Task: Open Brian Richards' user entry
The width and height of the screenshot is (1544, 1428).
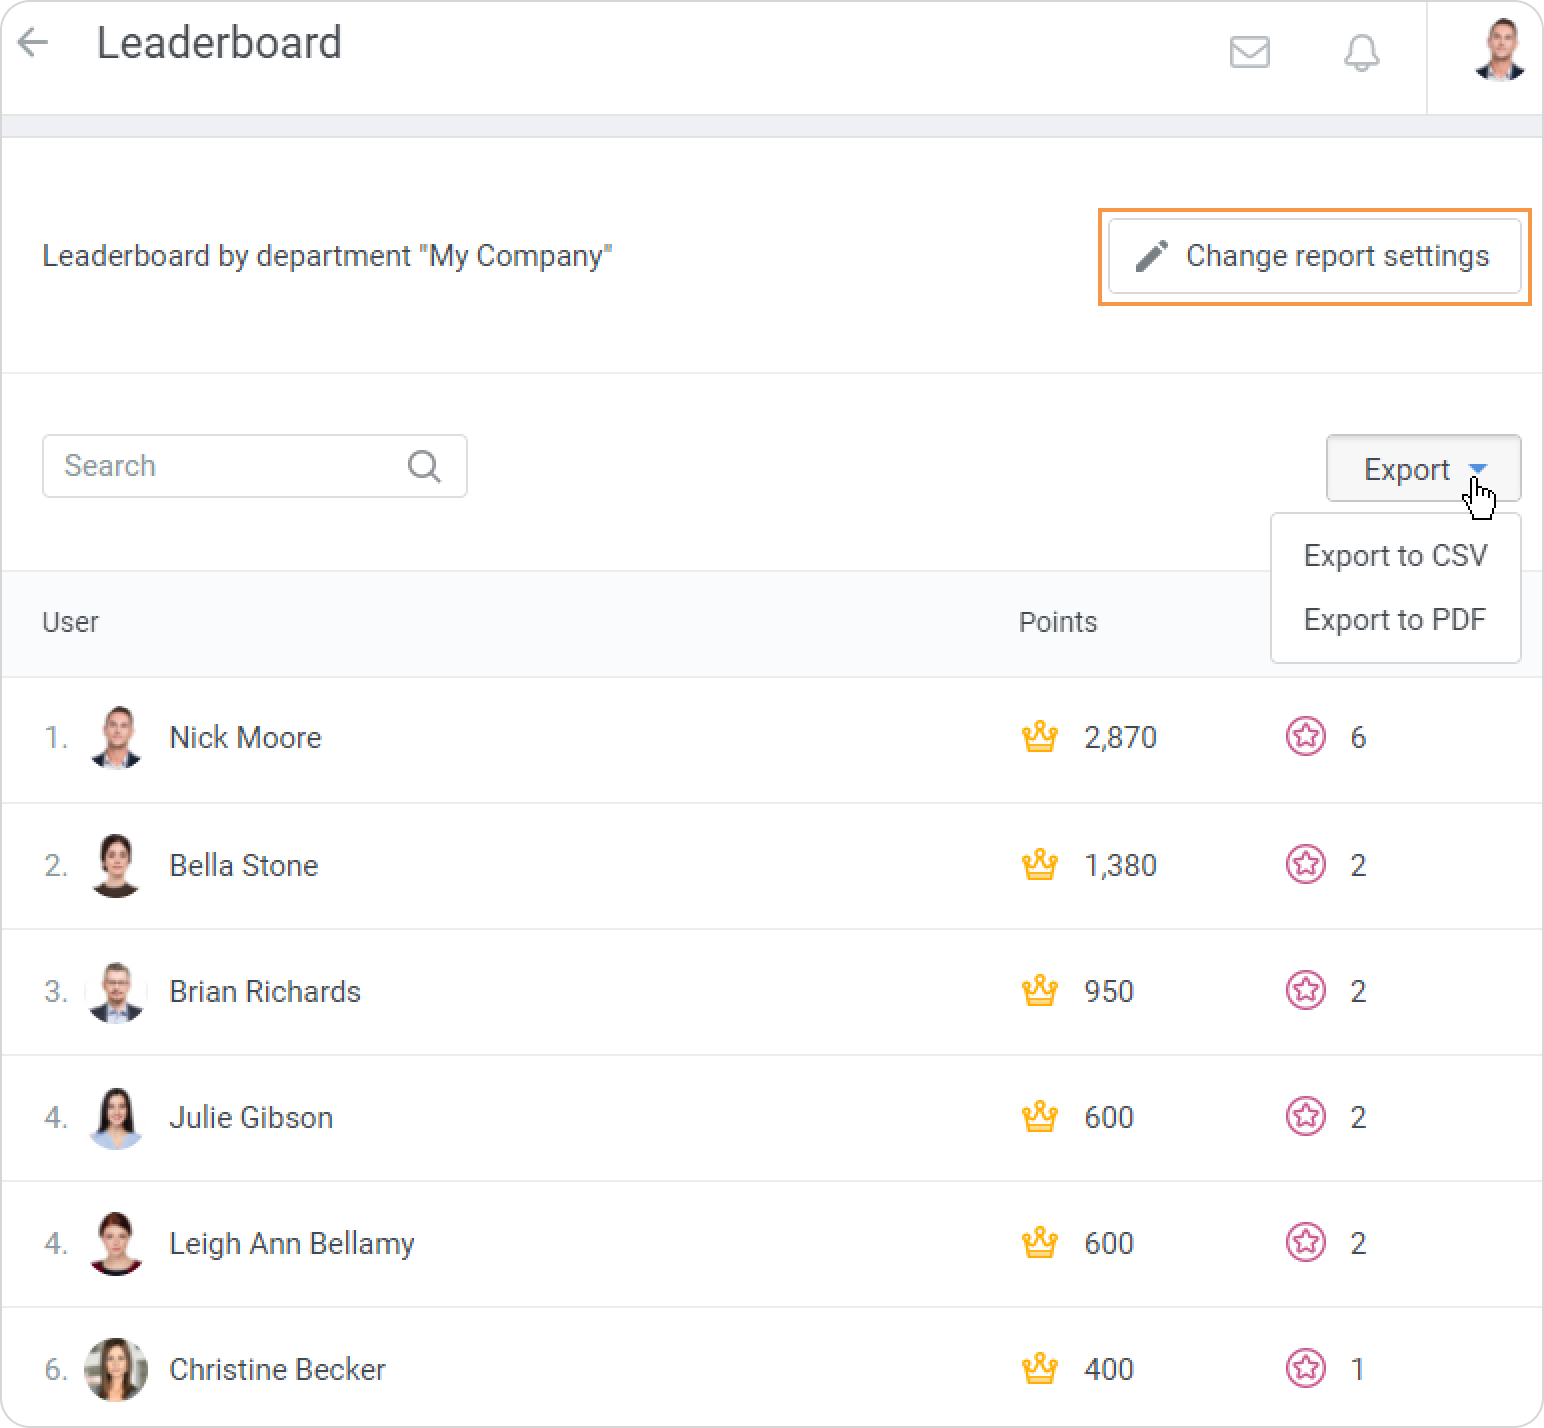Action: [264, 991]
